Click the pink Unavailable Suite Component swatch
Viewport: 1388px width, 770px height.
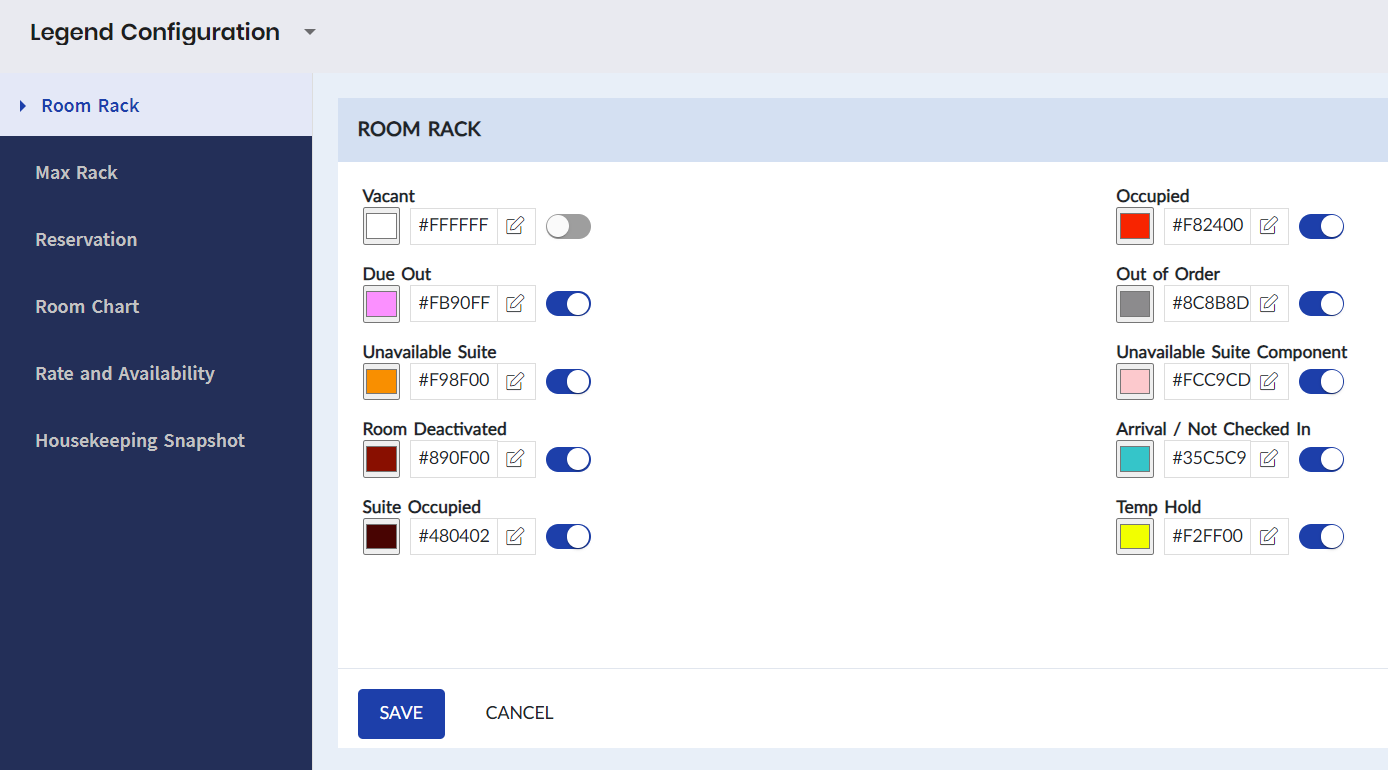[x=1135, y=381]
